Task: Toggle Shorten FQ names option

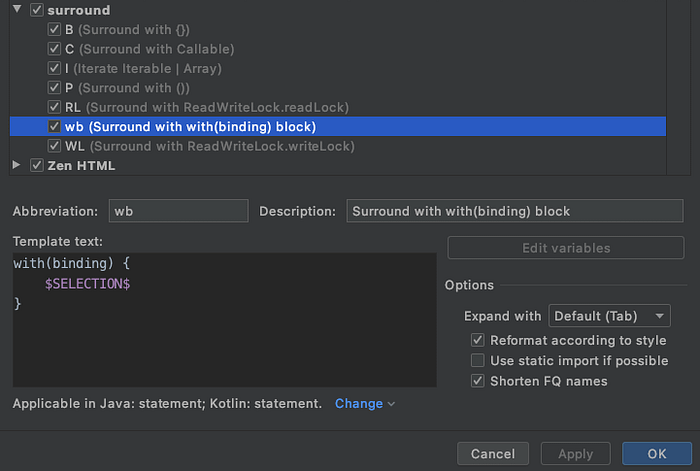Action: click(477, 381)
